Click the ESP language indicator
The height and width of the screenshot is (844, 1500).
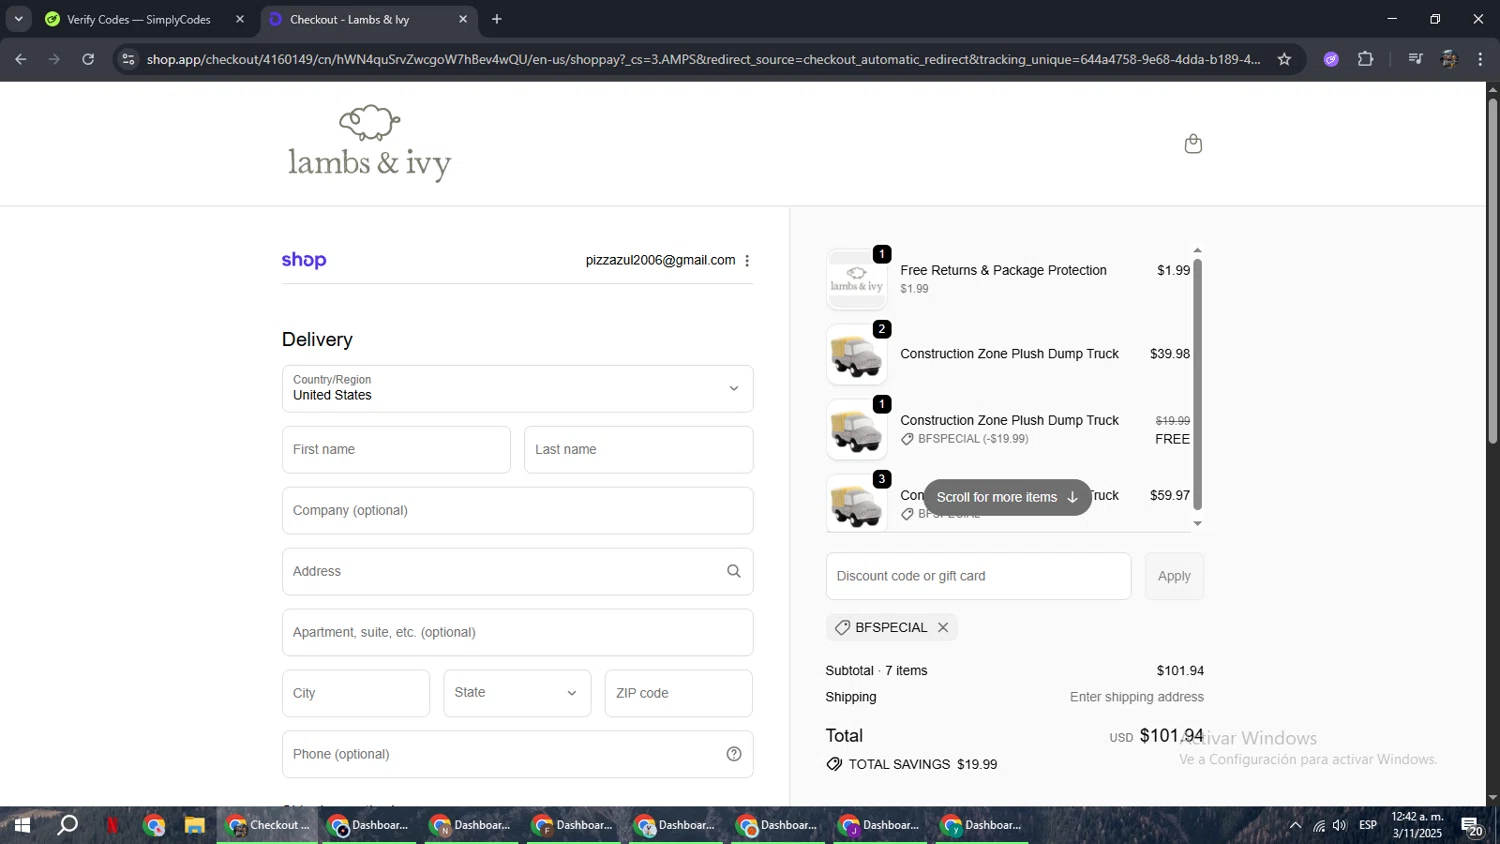click(x=1368, y=825)
